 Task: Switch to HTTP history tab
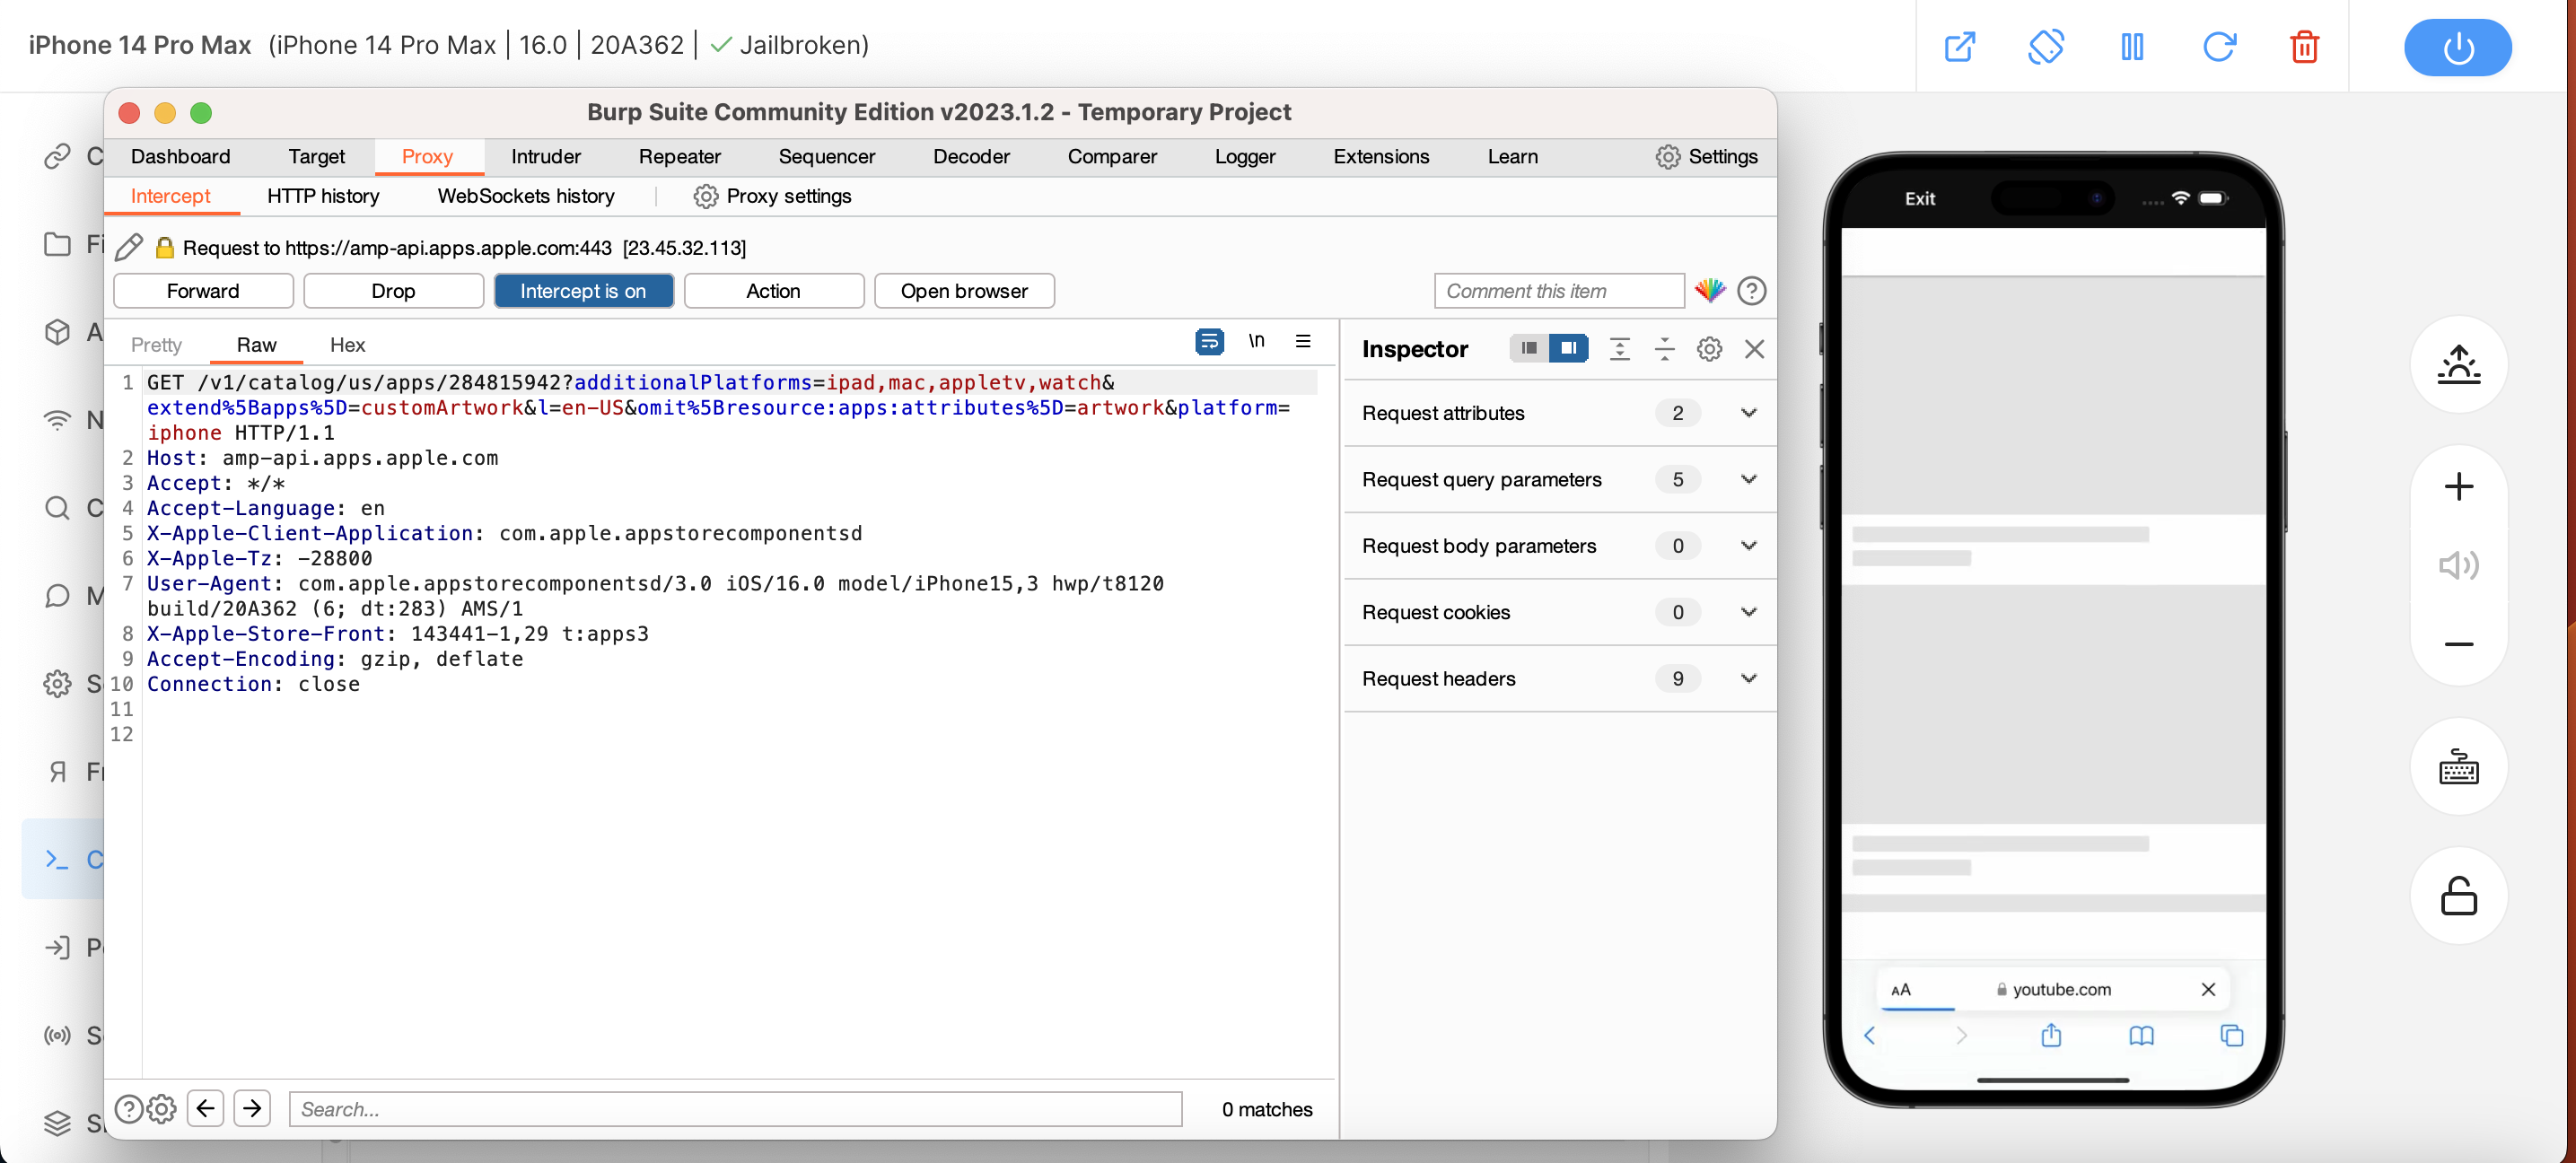point(324,196)
